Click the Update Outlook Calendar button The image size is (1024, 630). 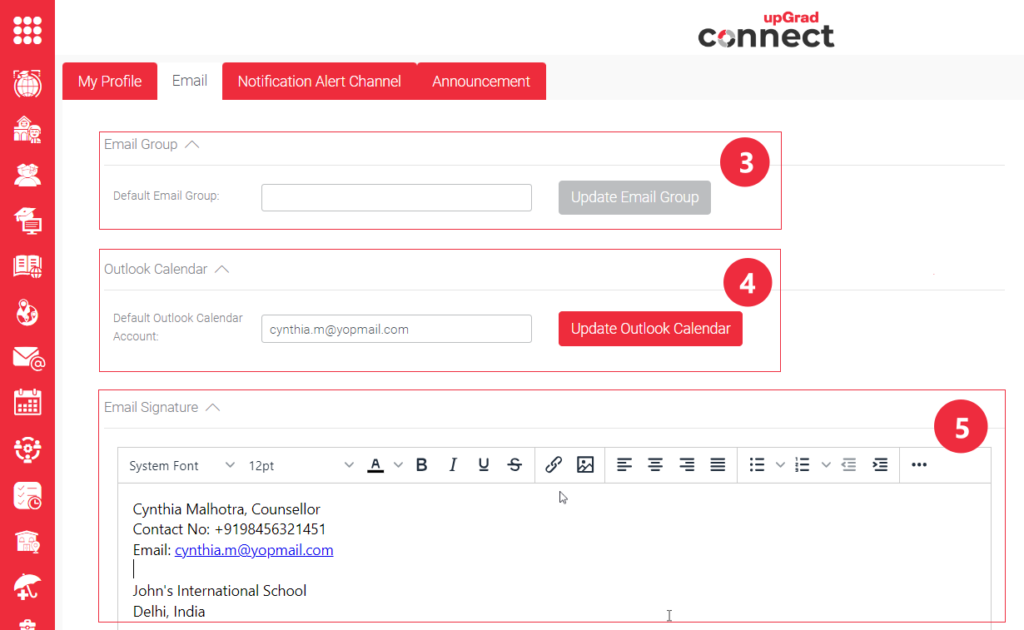[650, 329]
